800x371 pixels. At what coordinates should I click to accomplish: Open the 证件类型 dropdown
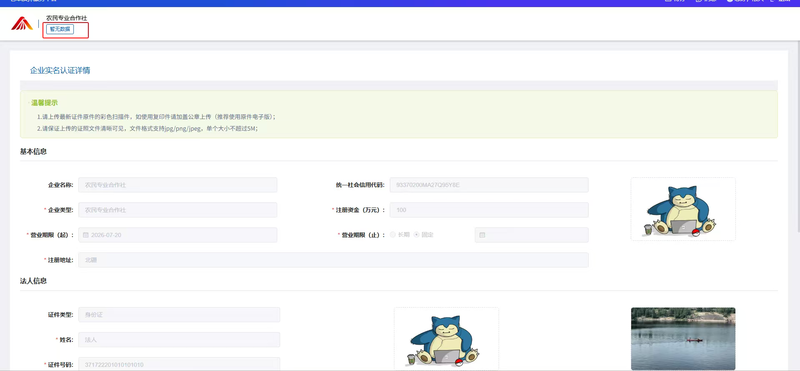click(x=179, y=315)
